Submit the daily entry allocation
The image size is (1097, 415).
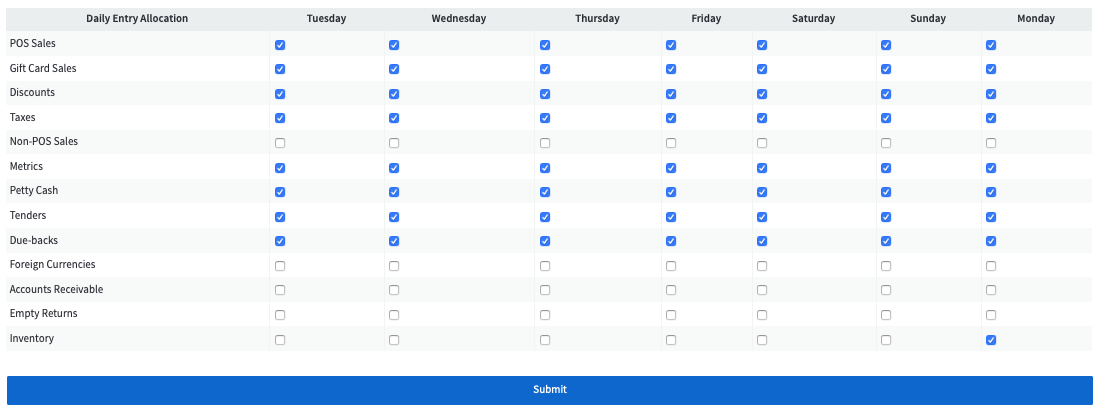click(550, 390)
